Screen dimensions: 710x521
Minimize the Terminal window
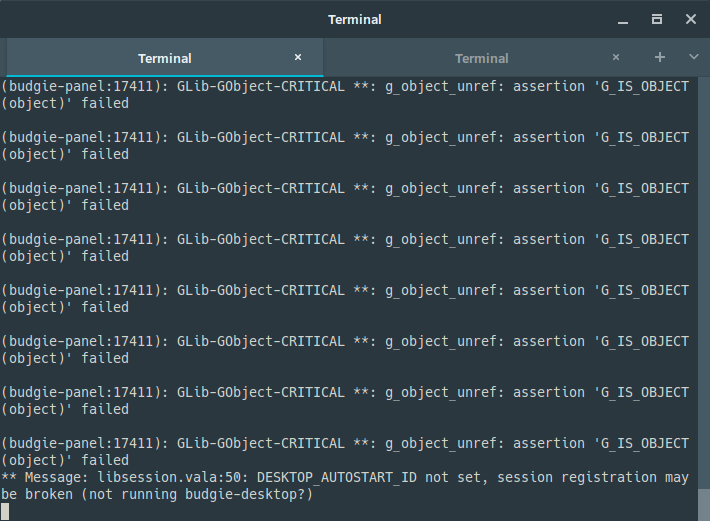pos(623,20)
